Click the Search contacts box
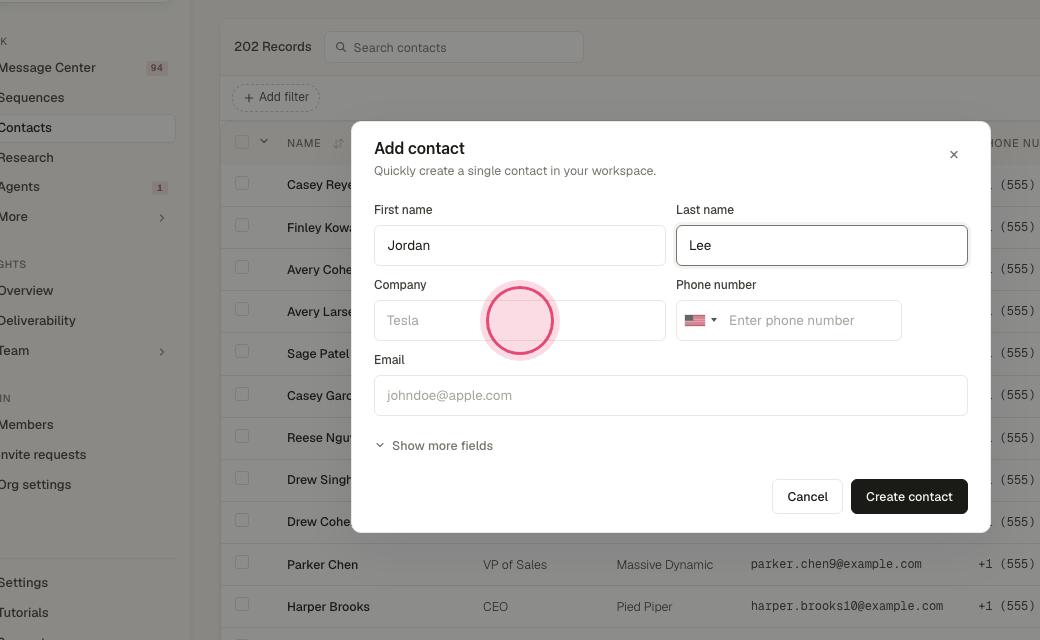The width and height of the screenshot is (1040, 640). coord(454,47)
